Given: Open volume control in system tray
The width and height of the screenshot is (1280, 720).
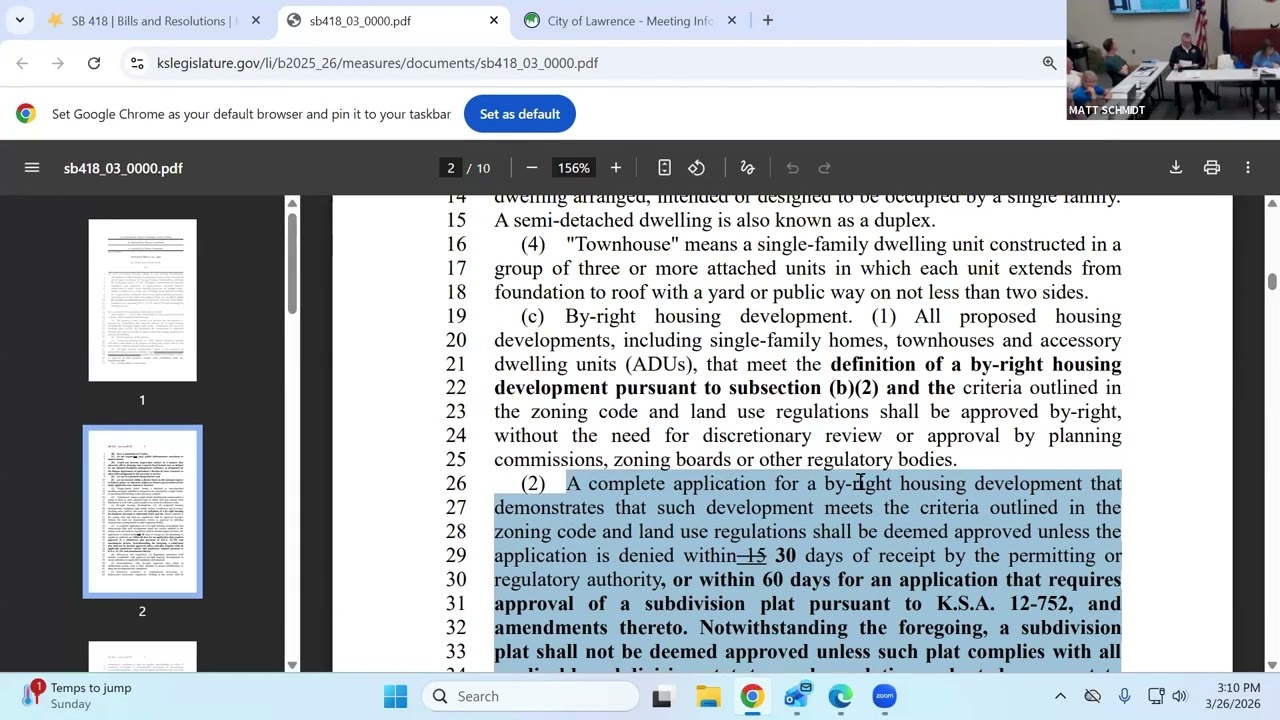Looking at the screenshot, I should click(x=1180, y=696).
